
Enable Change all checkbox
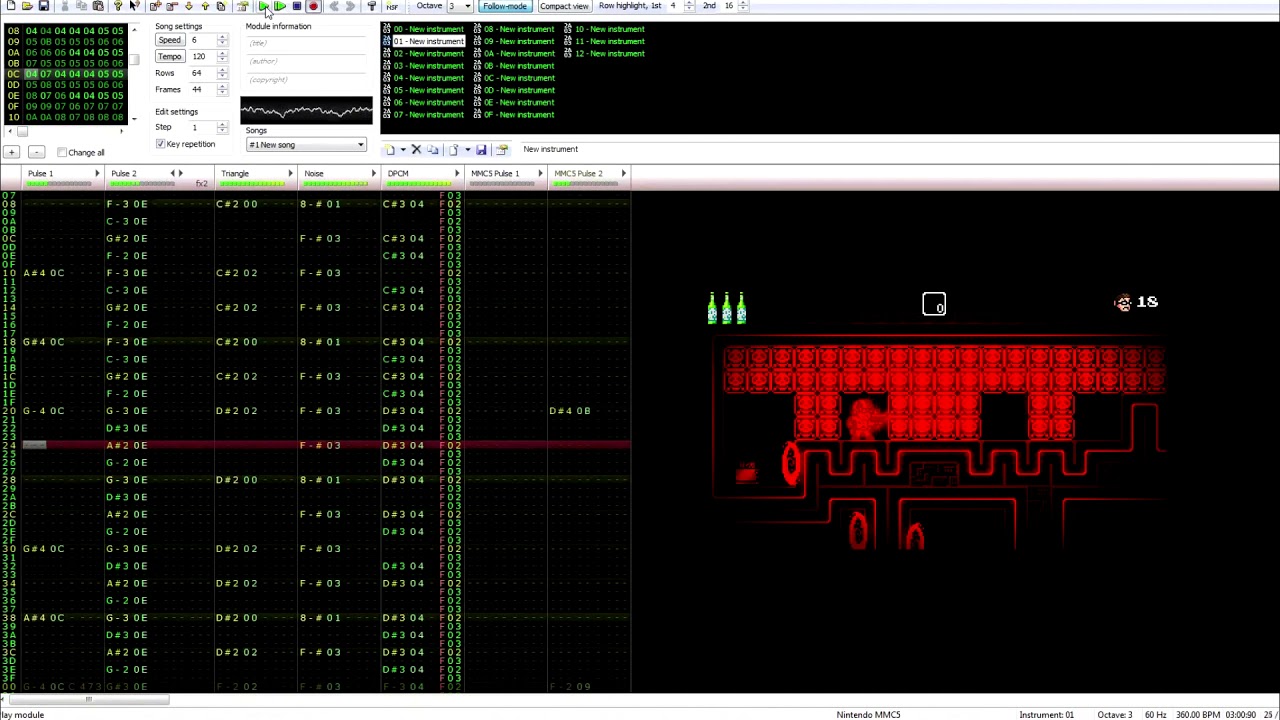pyautogui.click(x=62, y=152)
